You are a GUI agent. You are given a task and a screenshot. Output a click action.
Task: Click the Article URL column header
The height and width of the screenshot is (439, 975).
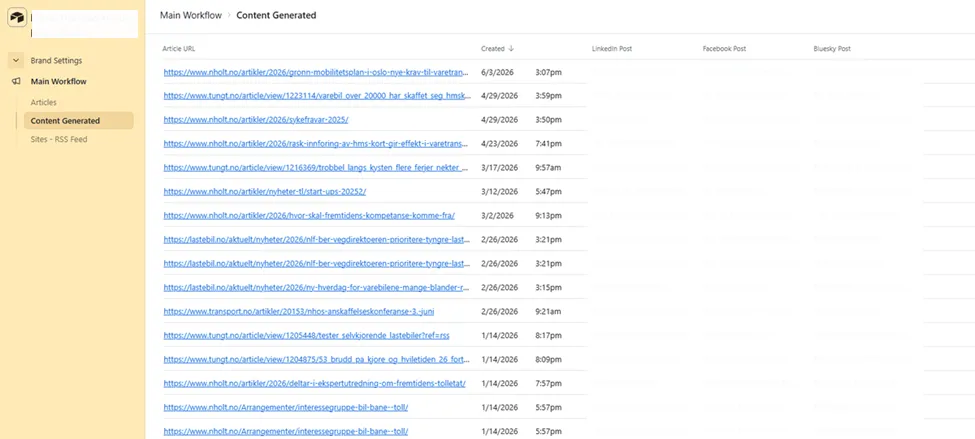179,49
